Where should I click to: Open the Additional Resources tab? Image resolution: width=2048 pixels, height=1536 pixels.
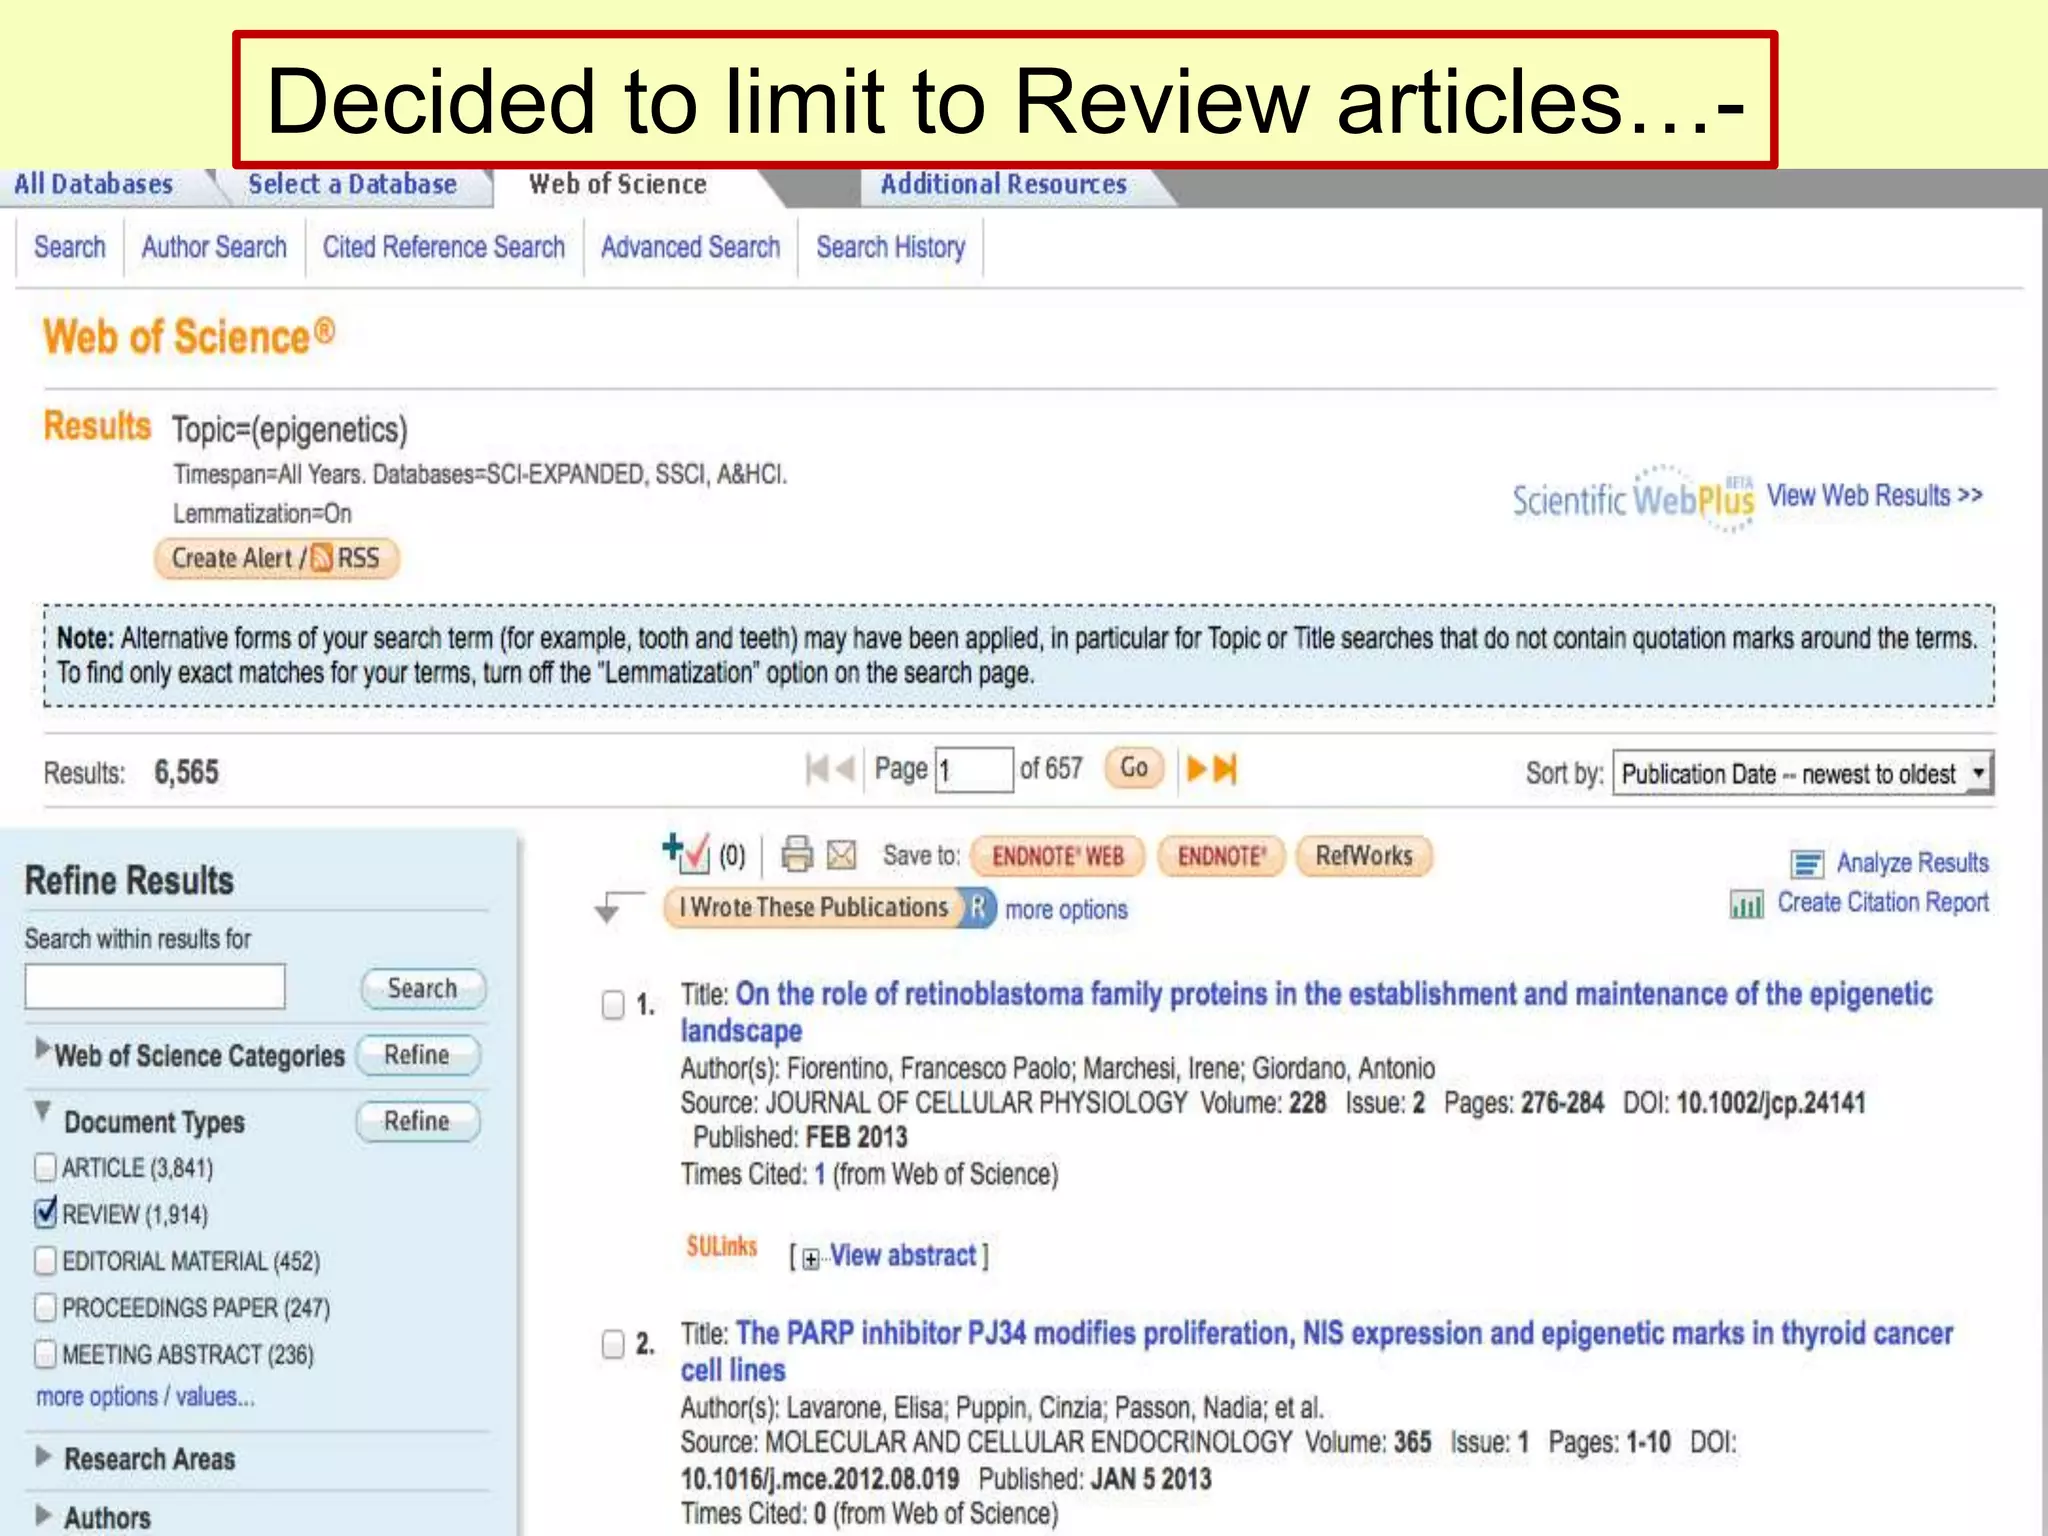pos(1003,185)
